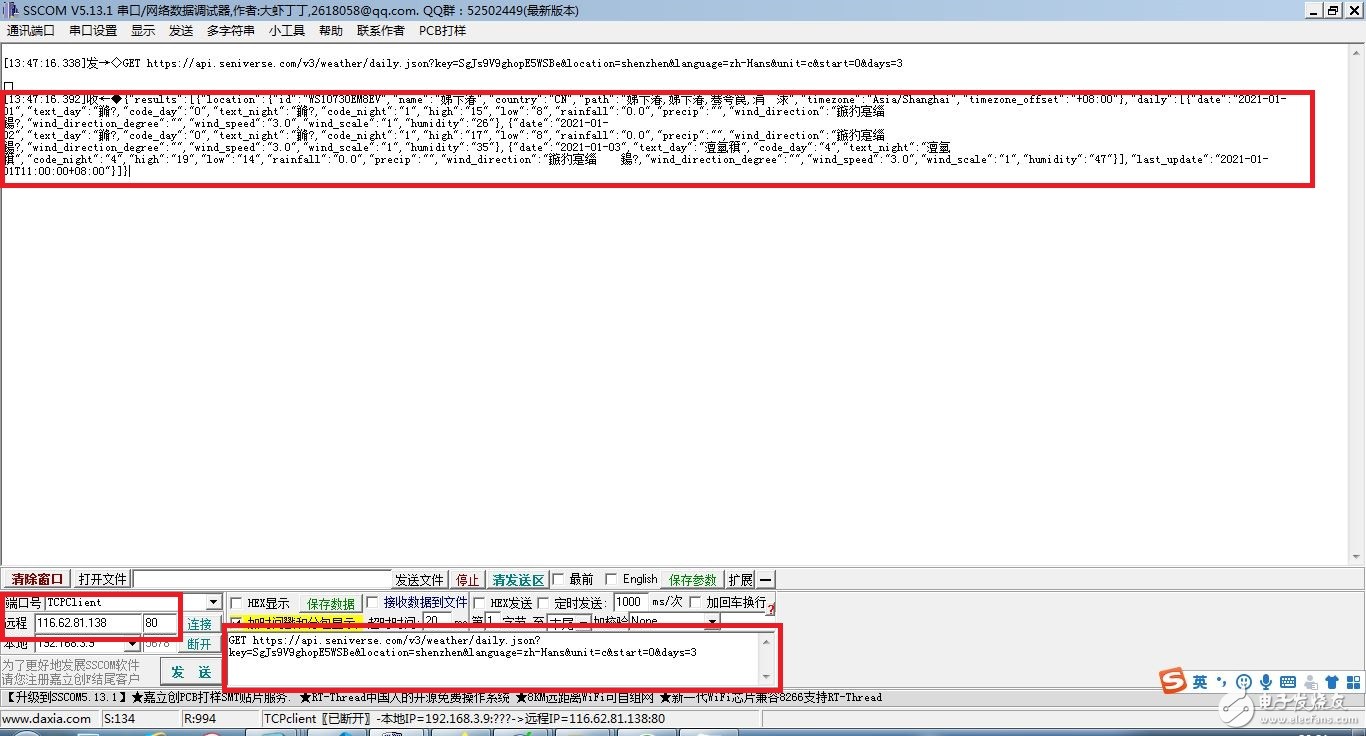Click the 保存参数 button
Image resolution: width=1366 pixels, height=736 pixels.
693,580
